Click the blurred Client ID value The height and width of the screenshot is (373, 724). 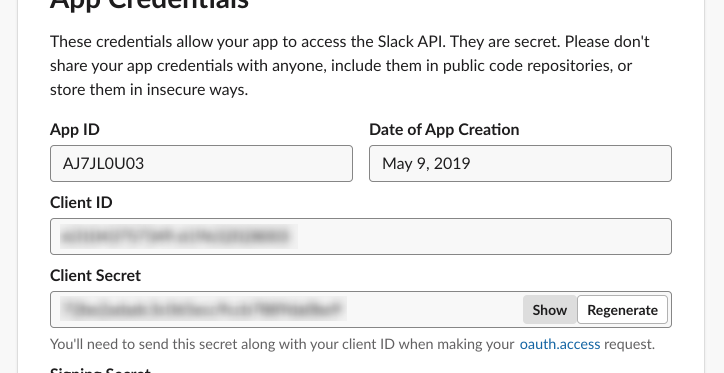[179, 236]
